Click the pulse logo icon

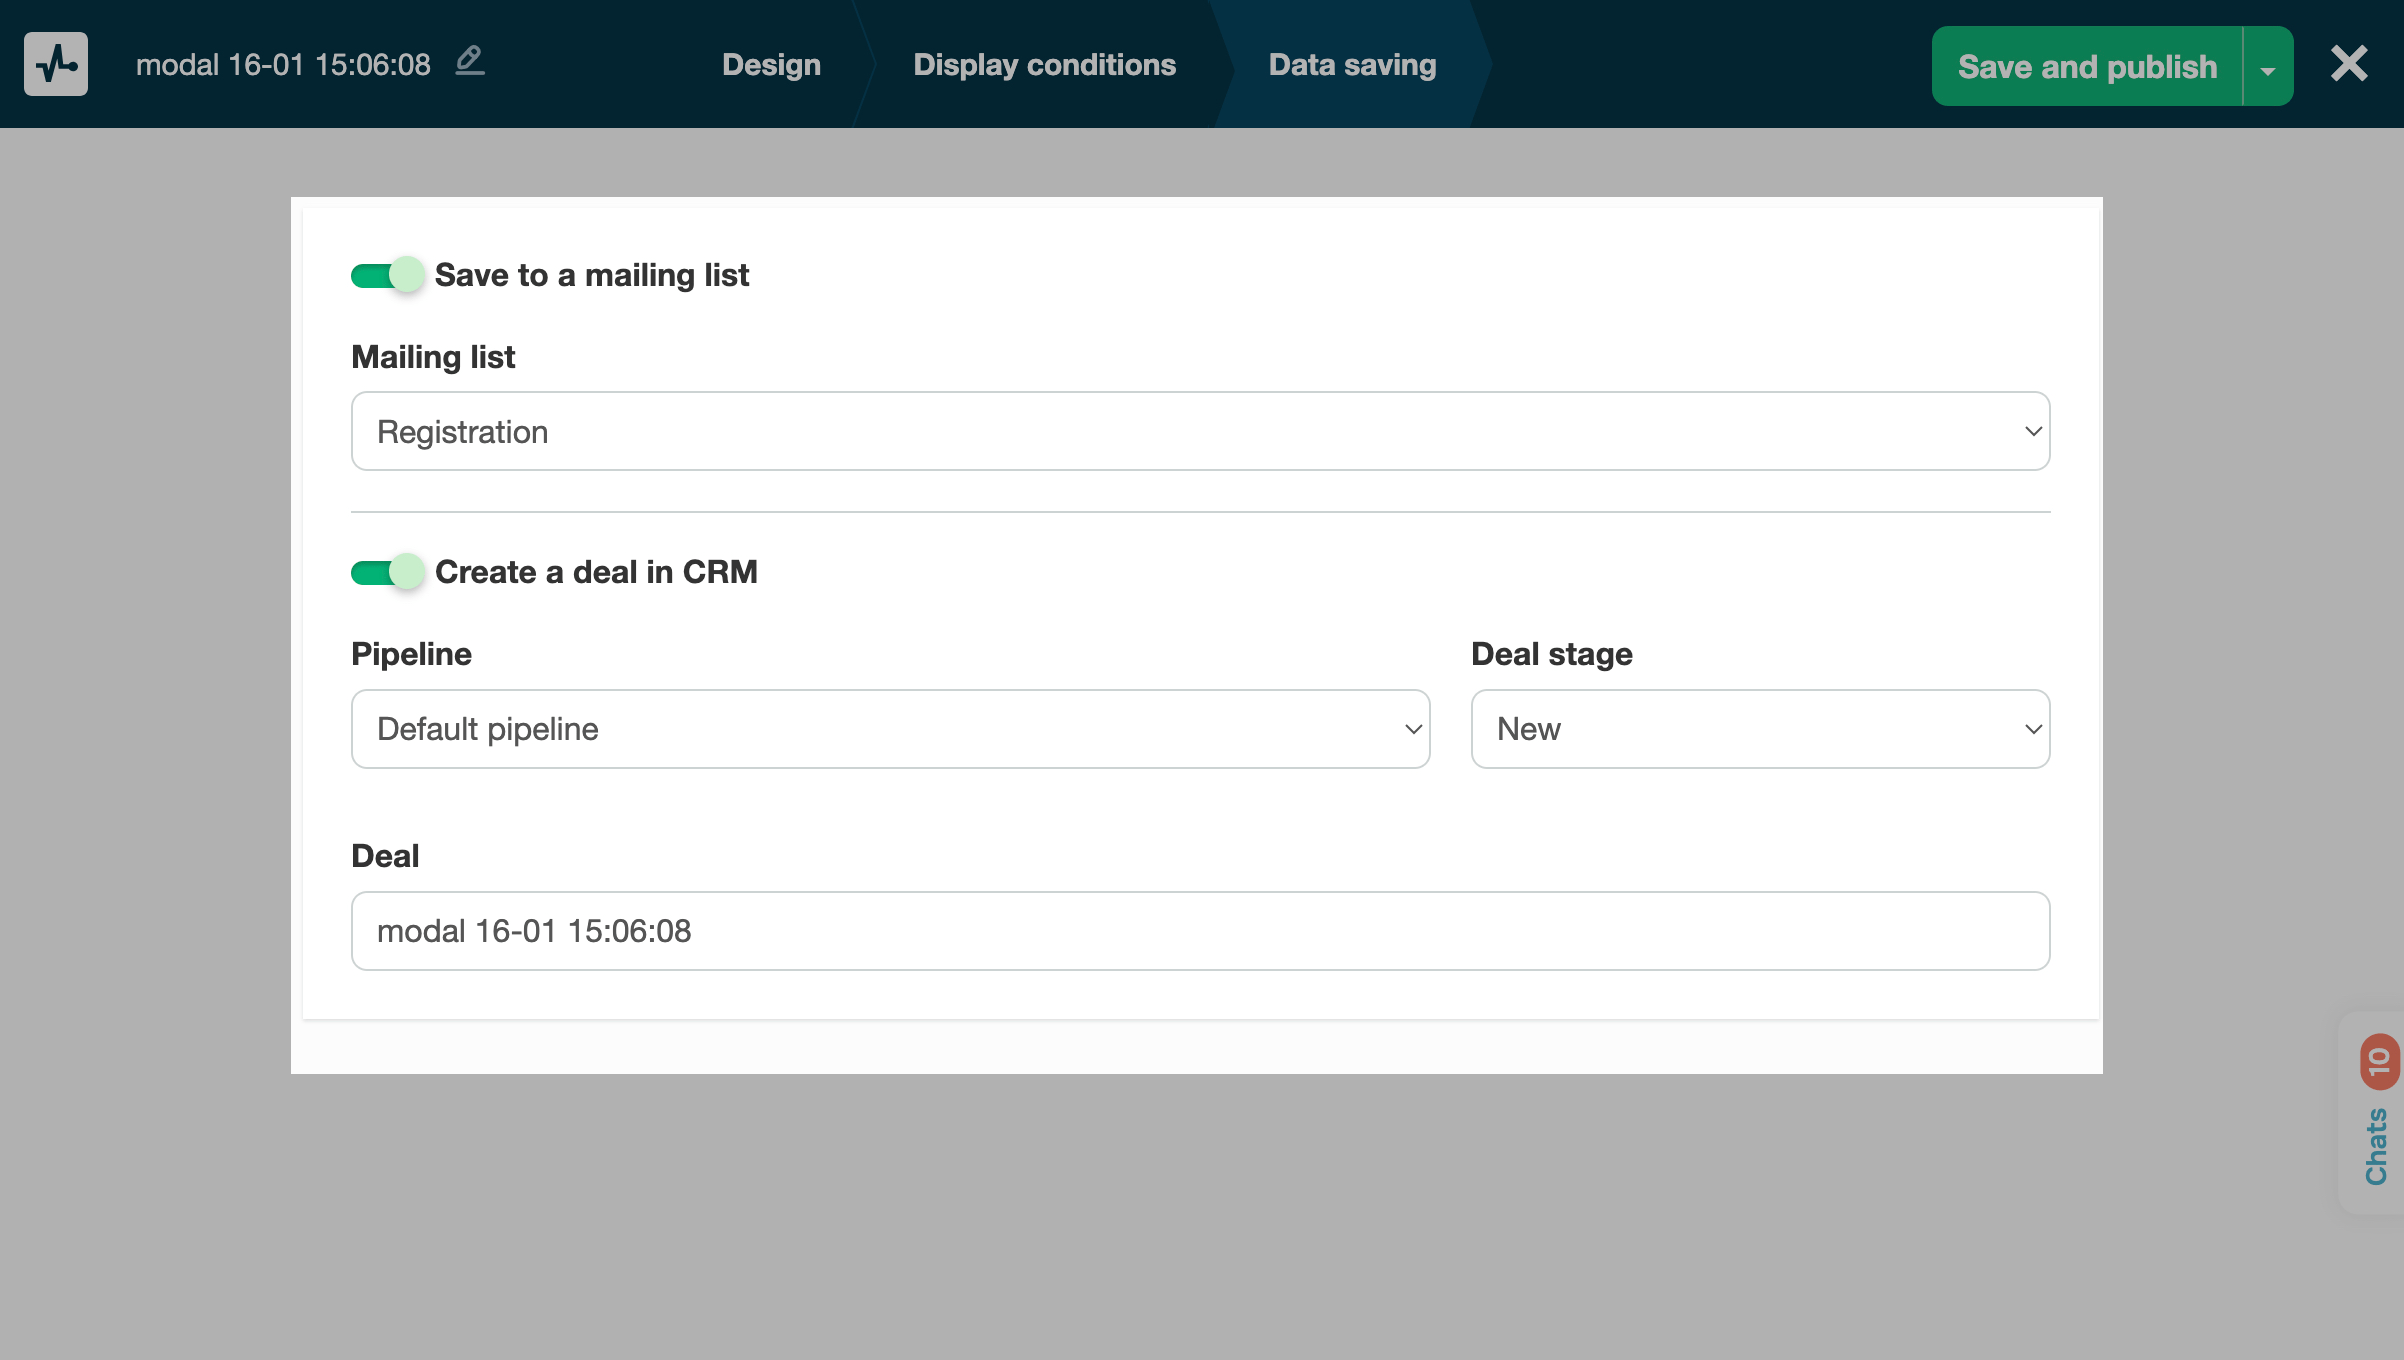[56, 64]
